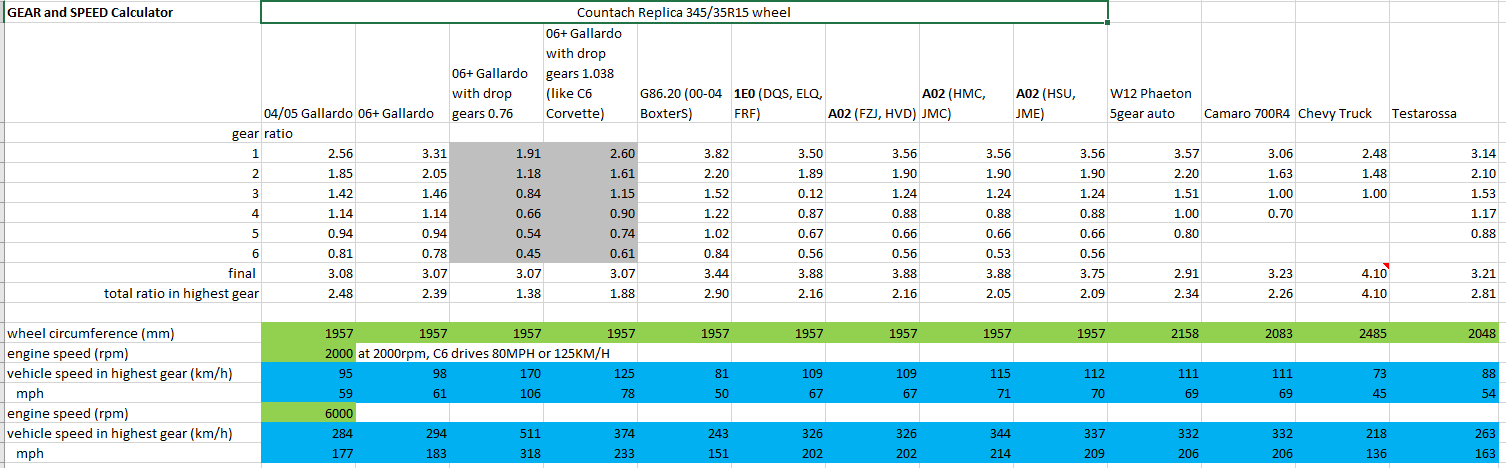Select the '04/05 Gallardo' column header cell
This screenshot has height=468, width=1506.
click(x=308, y=73)
